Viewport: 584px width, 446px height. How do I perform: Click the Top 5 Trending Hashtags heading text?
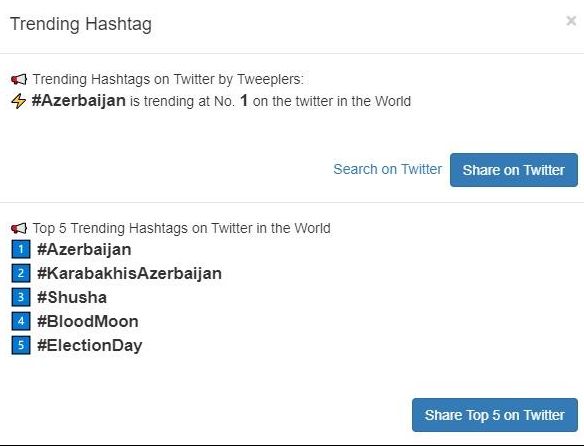(182, 228)
